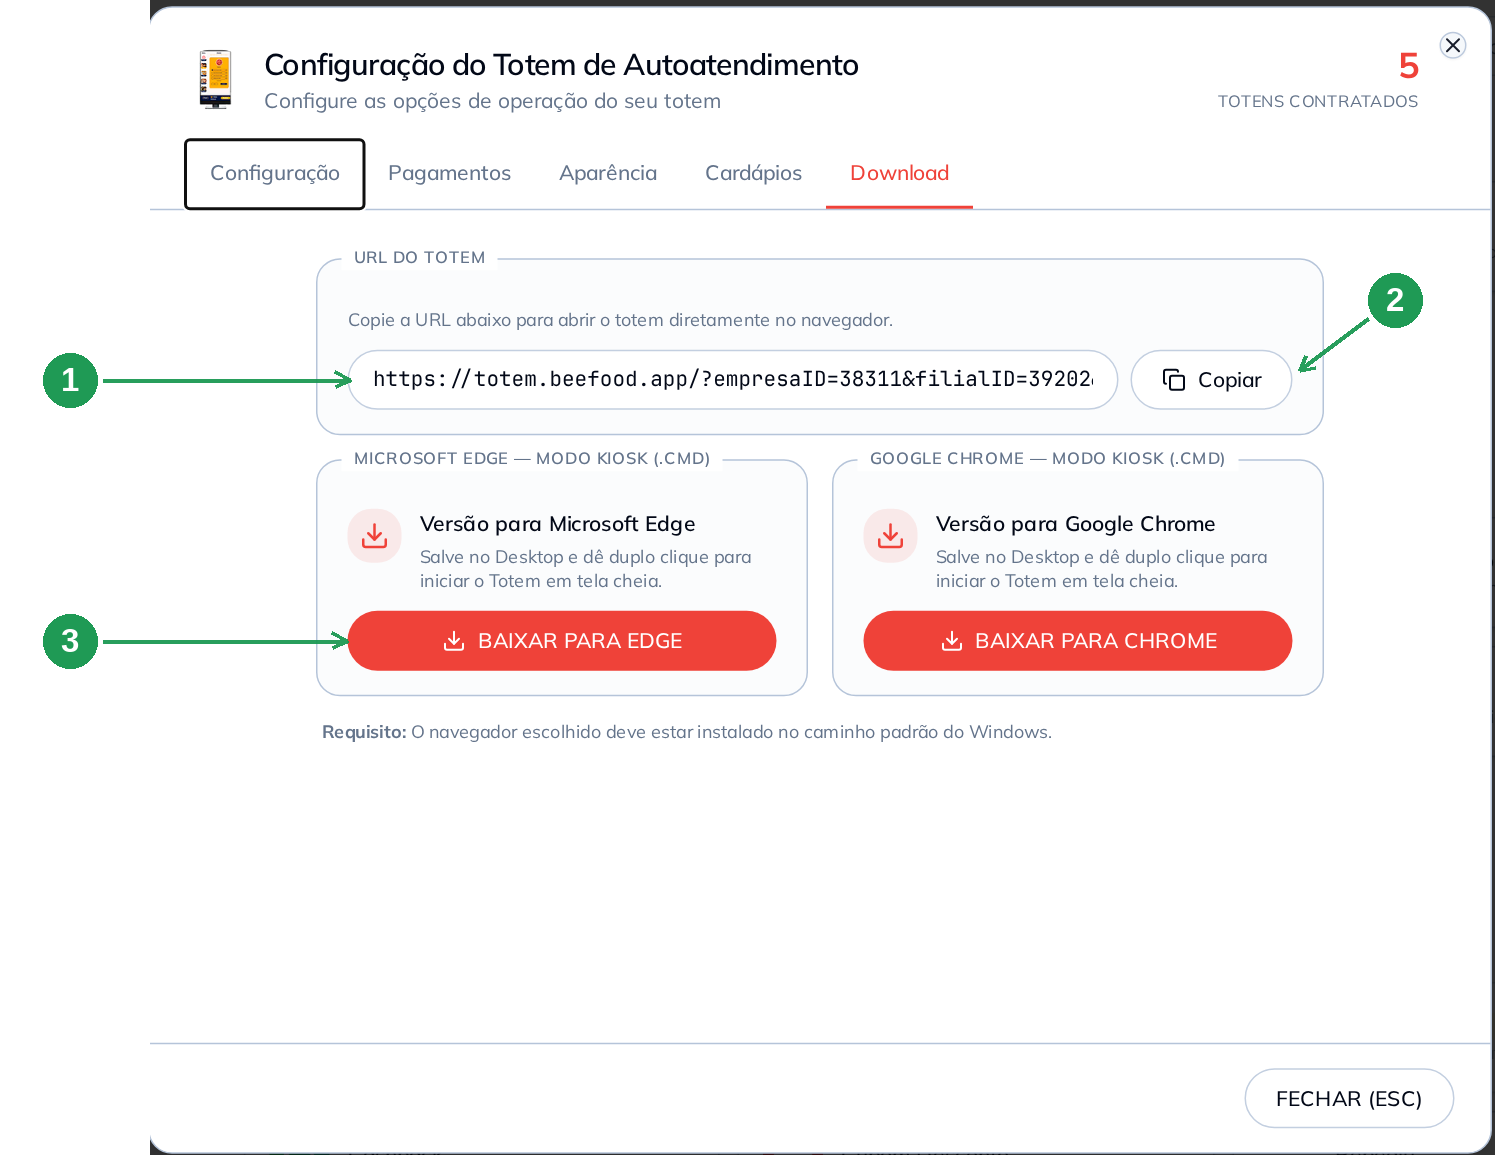Go to the Cardápios tab
This screenshot has width=1495, height=1155.
pyautogui.click(x=753, y=174)
